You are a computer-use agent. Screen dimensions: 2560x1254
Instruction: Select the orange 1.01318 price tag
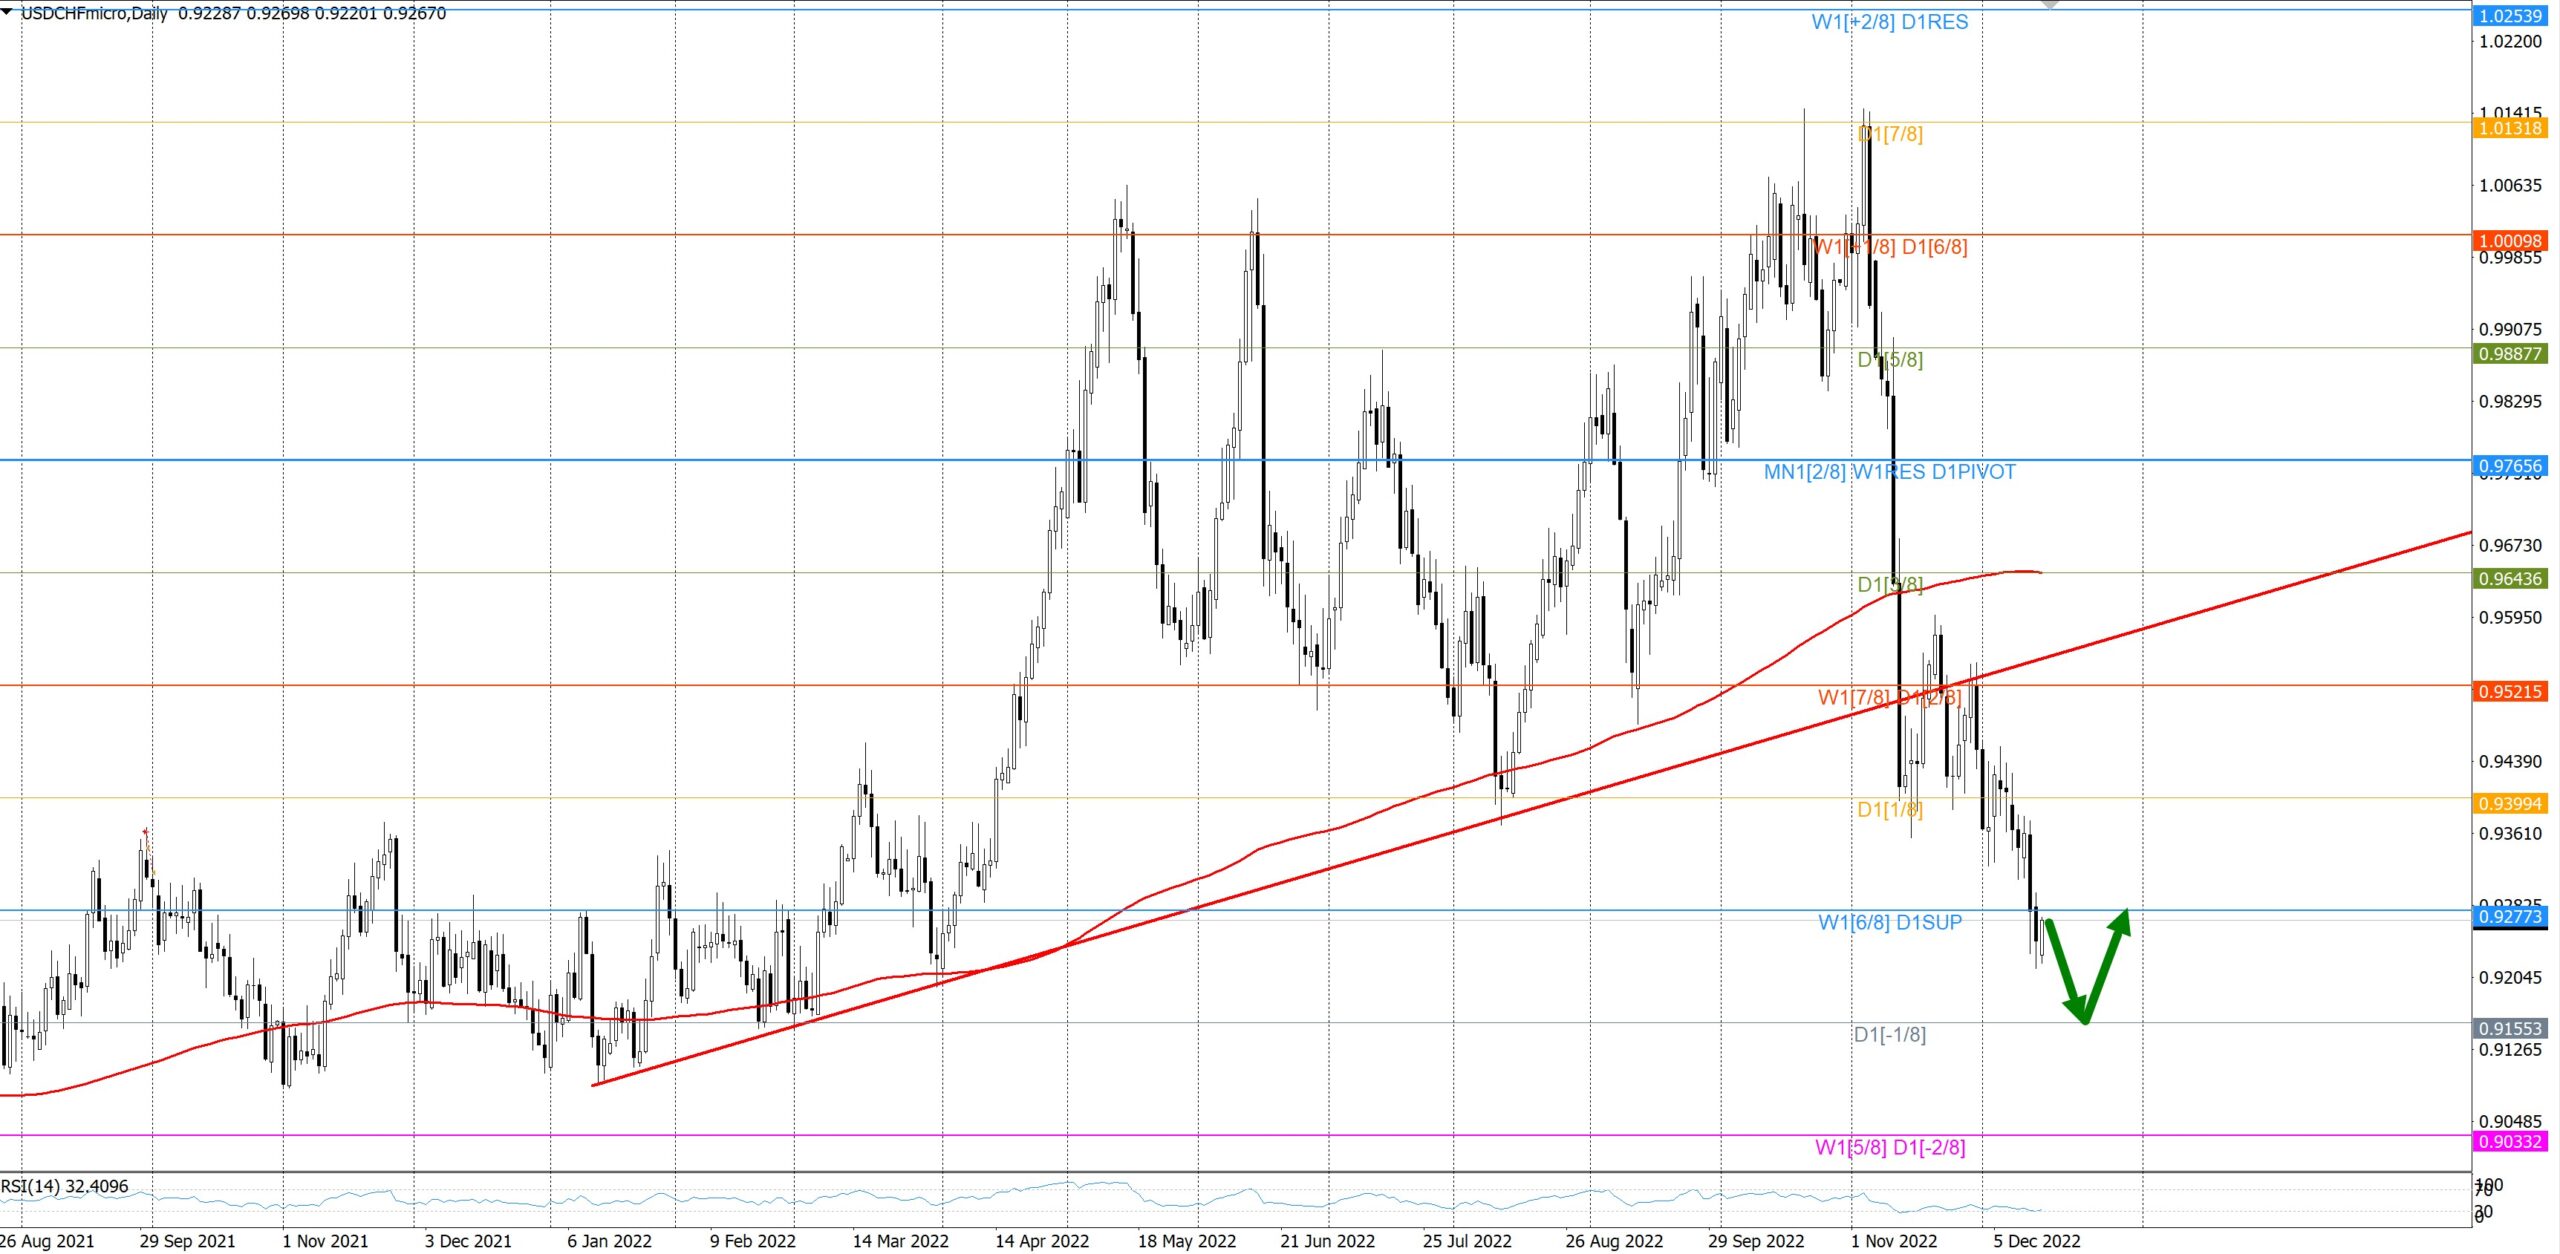click(2510, 128)
